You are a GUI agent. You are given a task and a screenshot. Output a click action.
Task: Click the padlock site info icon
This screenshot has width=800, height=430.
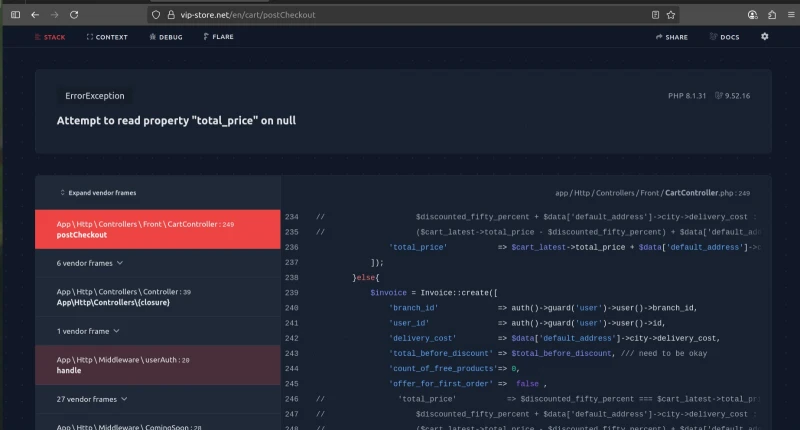[x=171, y=15]
